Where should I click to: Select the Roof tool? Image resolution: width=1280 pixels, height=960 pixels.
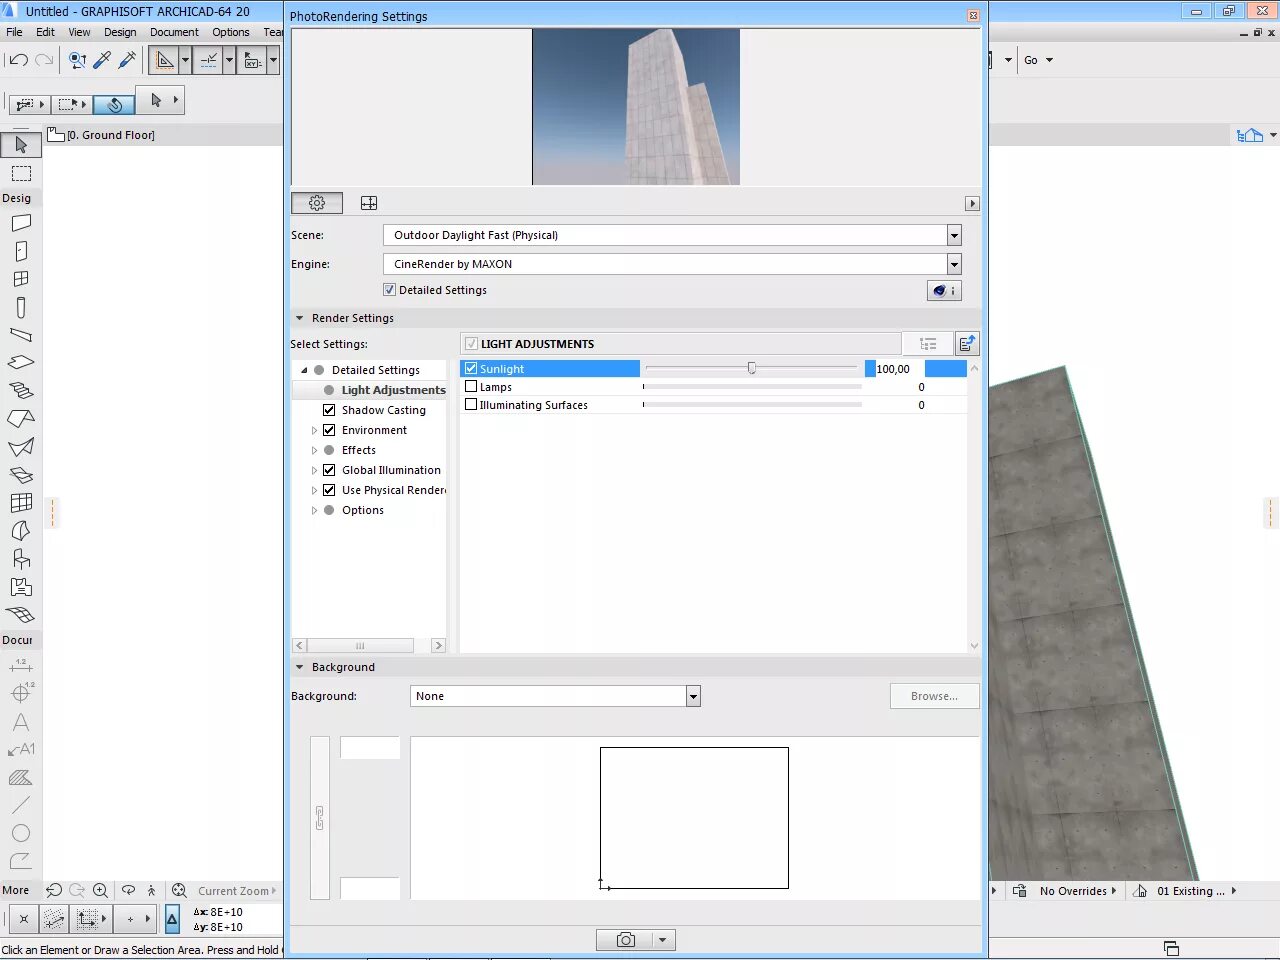point(21,418)
